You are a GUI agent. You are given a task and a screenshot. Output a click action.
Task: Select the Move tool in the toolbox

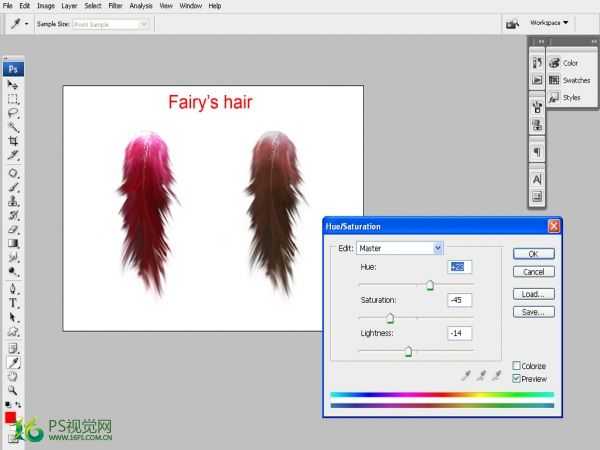click(14, 86)
